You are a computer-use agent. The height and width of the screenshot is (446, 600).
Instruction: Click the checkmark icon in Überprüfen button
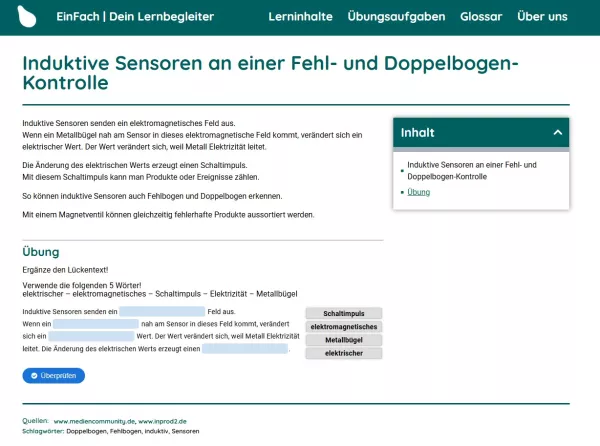tap(34, 376)
